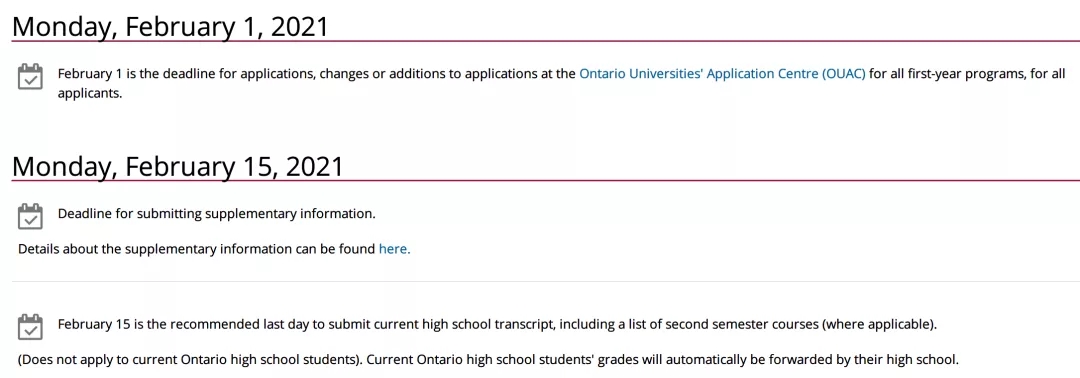Follow the 'here' link for supplementary information details

click(x=394, y=249)
